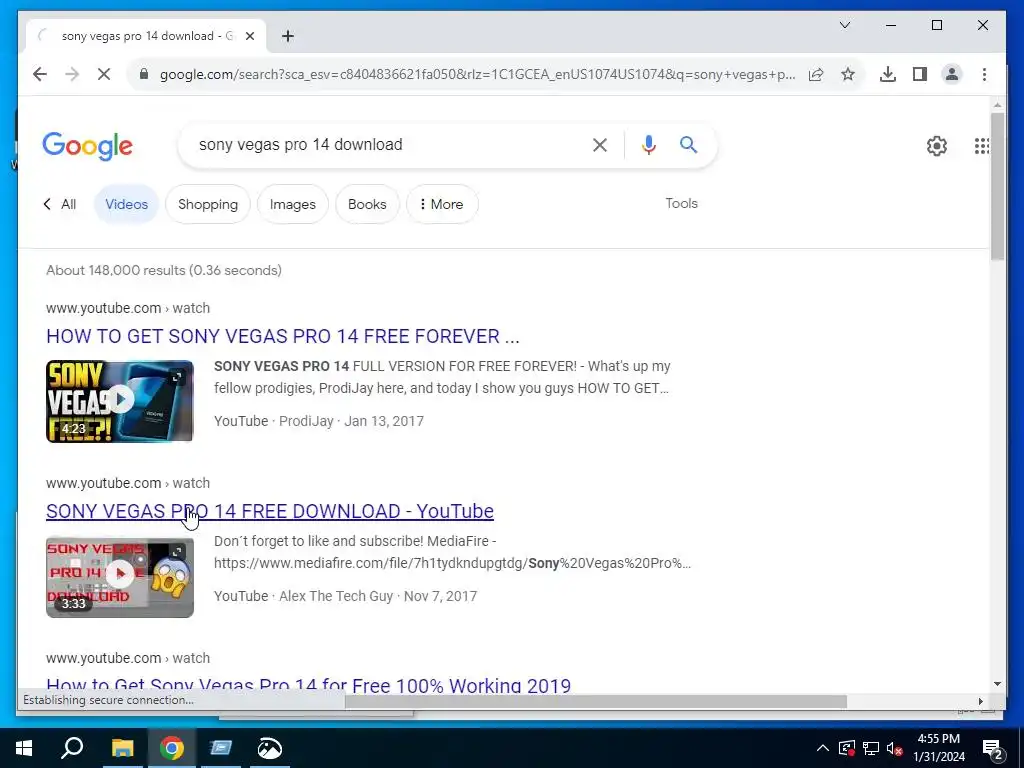Open Google quick settings gear
1024x768 pixels.
click(936, 146)
